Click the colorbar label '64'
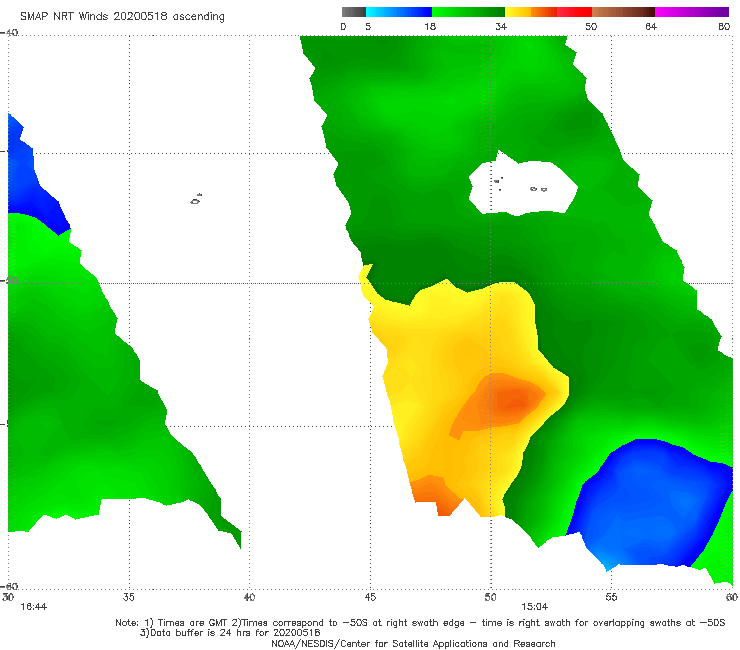Viewport: 740px width, 650px height. tap(651, 26)
